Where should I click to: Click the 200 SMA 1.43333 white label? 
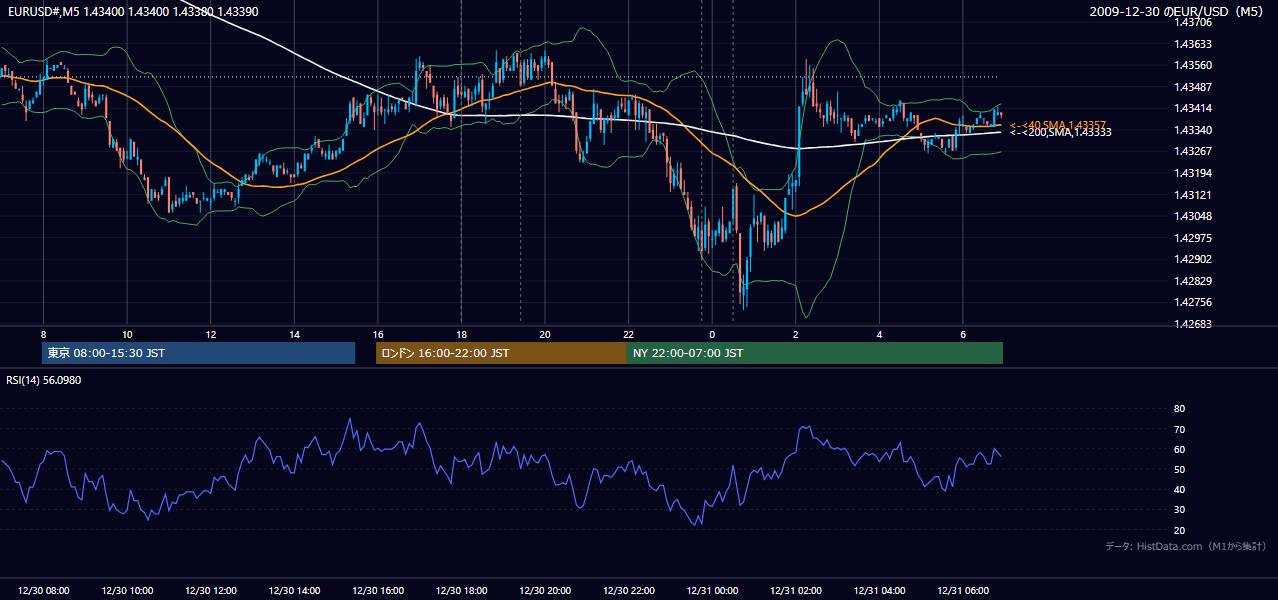pos(1061,132)
